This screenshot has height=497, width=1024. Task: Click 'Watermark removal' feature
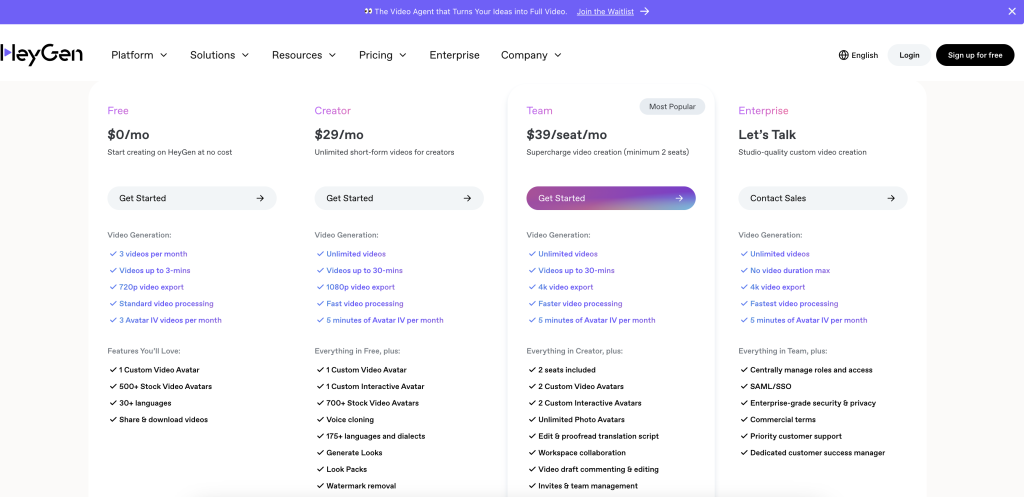361,486
